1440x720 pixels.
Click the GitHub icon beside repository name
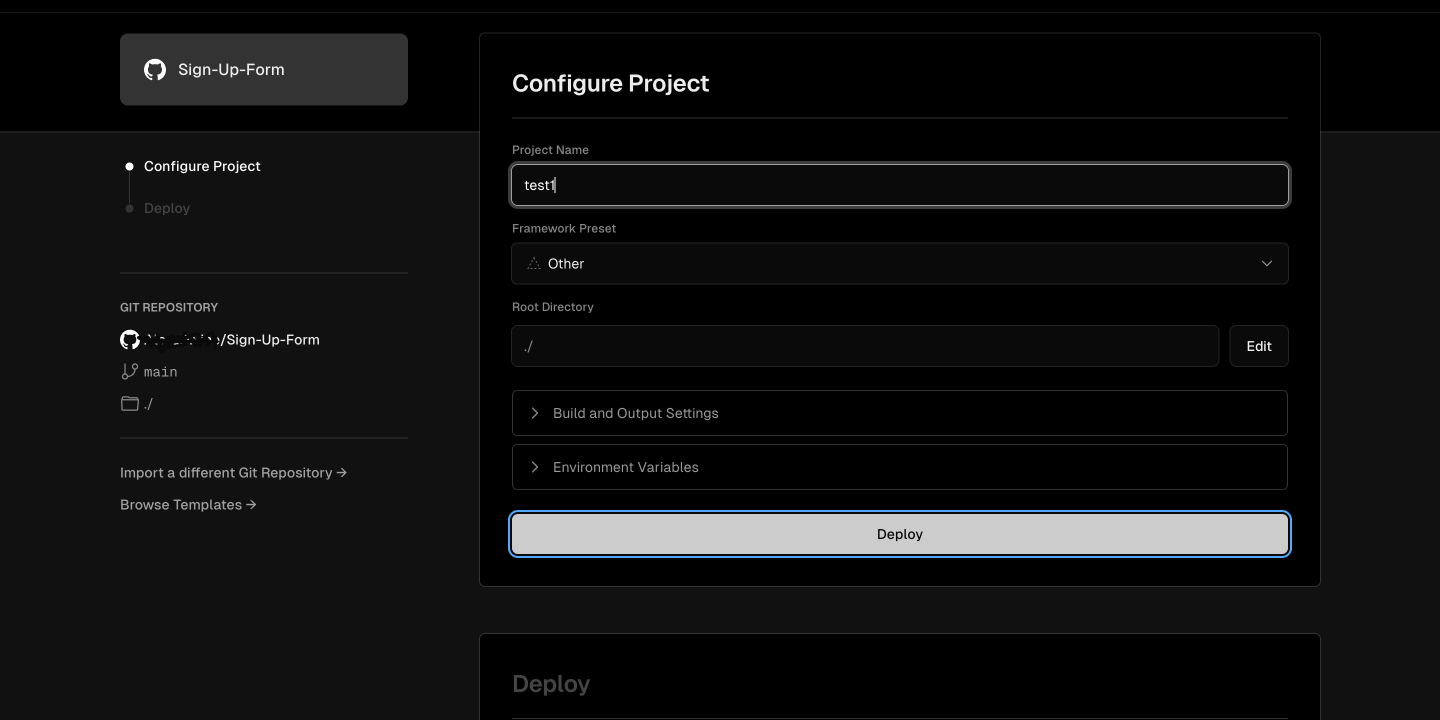click(130, 340)
